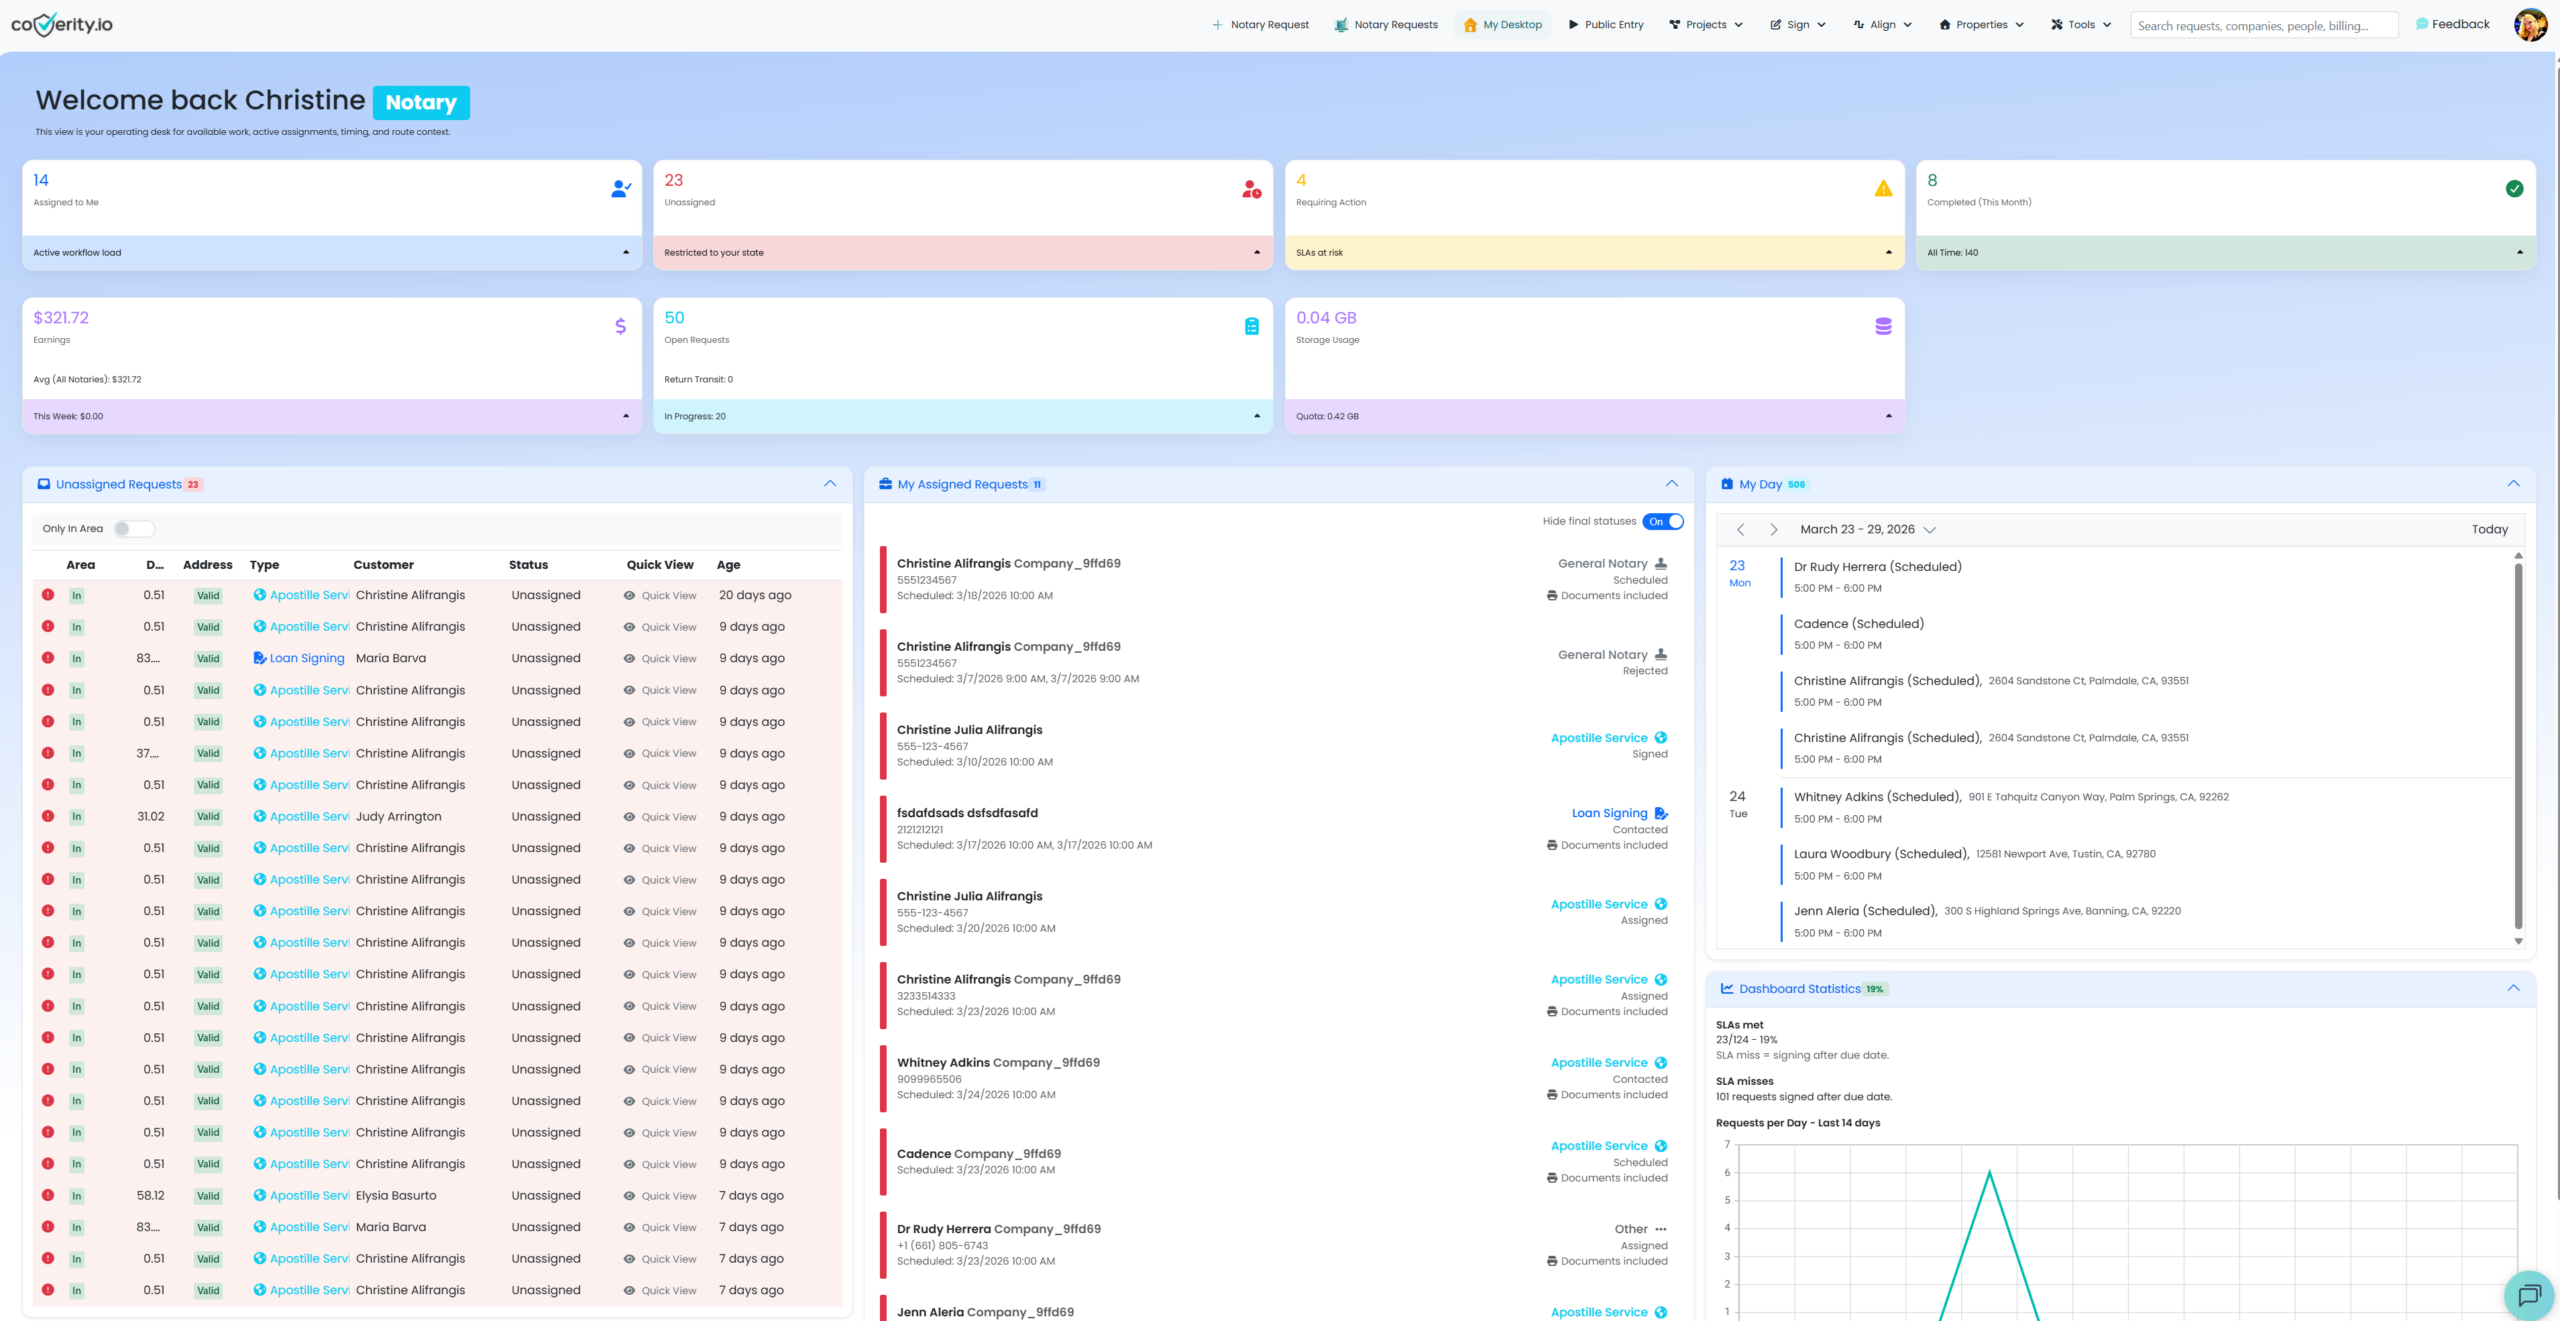Viewport: 2560px width, 1321px height.
Task: Click the Unassigned red person icon
Action: 1251,188
